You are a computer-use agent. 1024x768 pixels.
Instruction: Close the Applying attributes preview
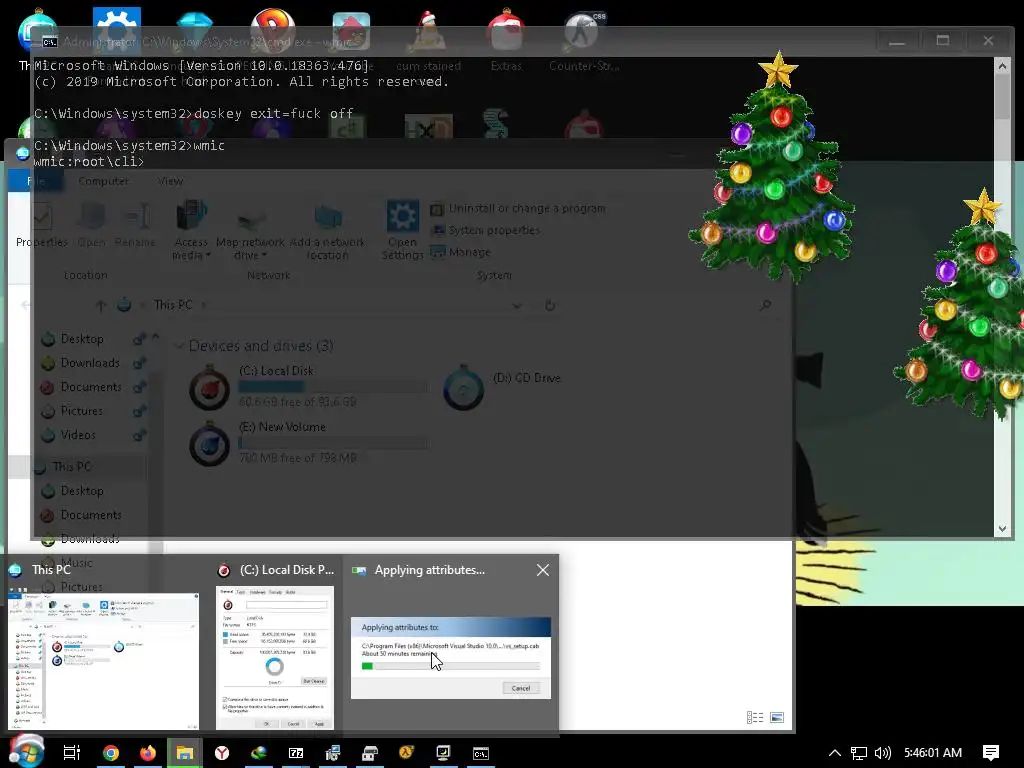pyautogui.click(x=543, y=570)
